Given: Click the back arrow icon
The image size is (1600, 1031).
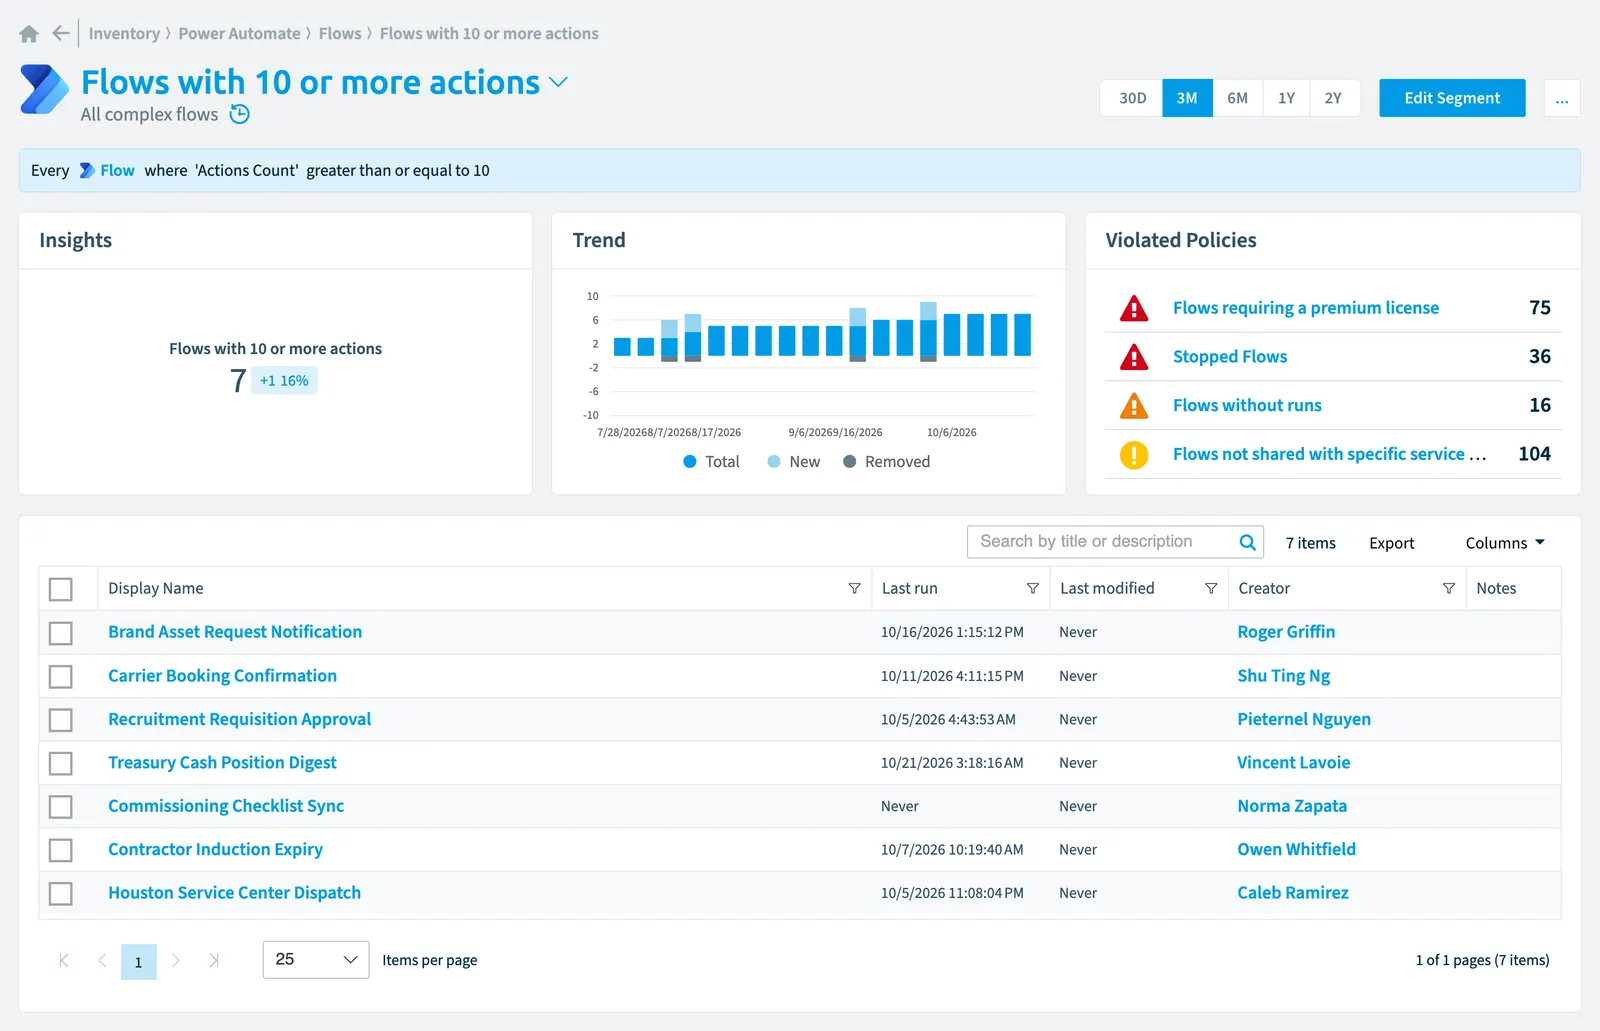Looking at the screenshot, I should [61, 34].
